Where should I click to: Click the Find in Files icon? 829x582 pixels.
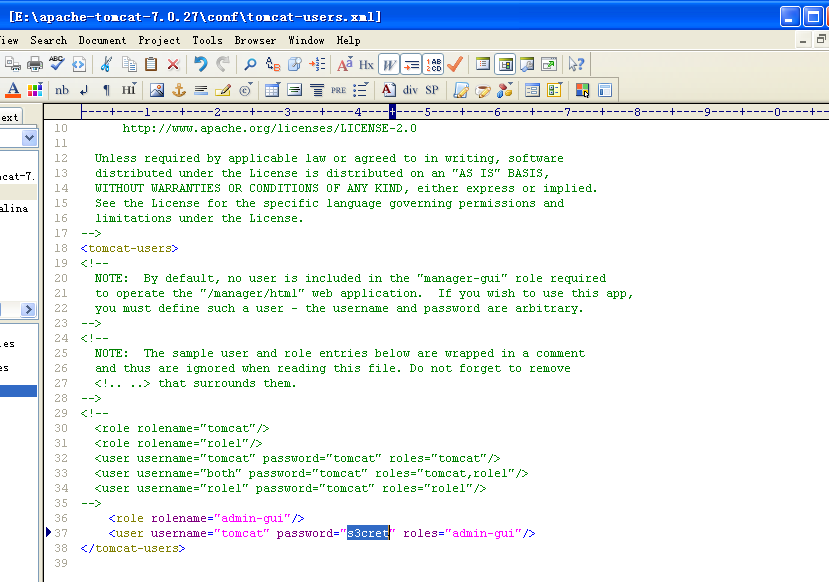(x=295, y=64)
